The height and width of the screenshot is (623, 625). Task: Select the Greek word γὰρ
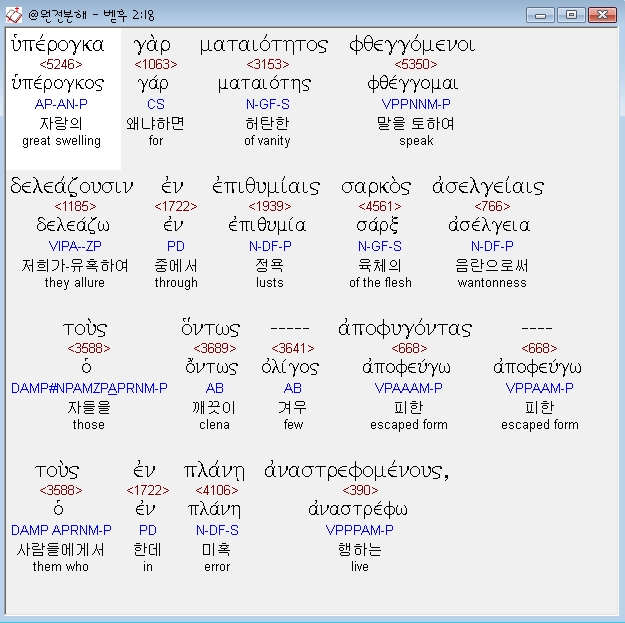point(152,45)
